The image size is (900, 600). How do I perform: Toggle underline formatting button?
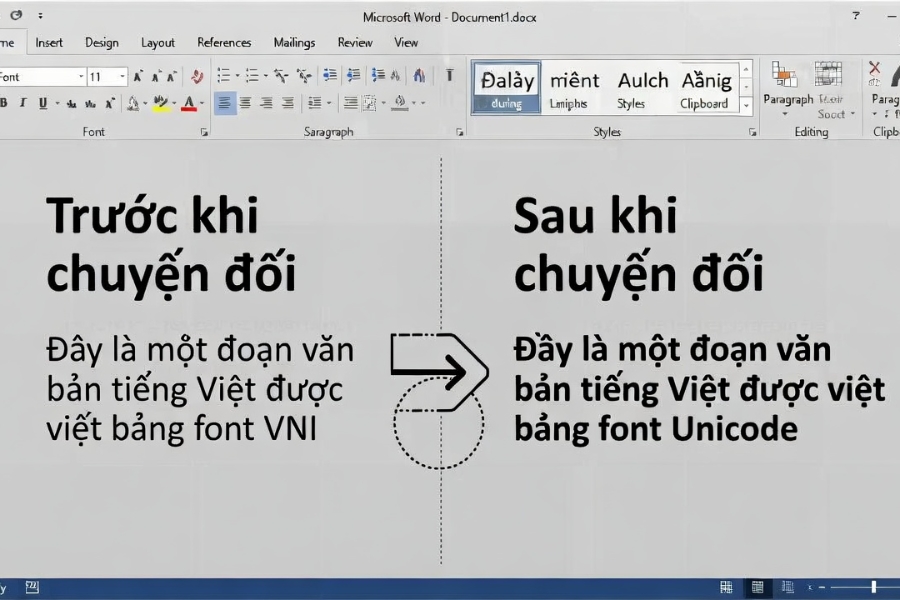click(43, 103)
